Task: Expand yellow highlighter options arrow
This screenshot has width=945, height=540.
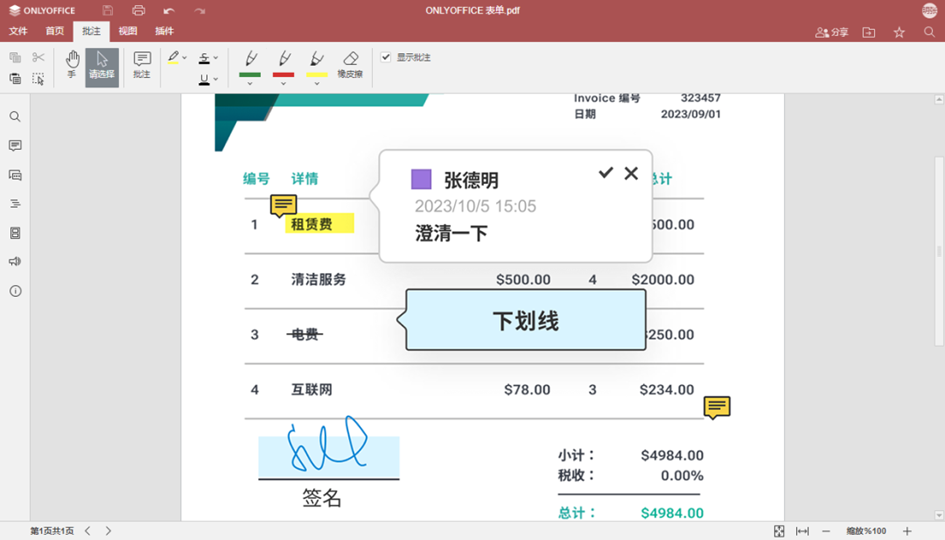Action: [317, 84]
